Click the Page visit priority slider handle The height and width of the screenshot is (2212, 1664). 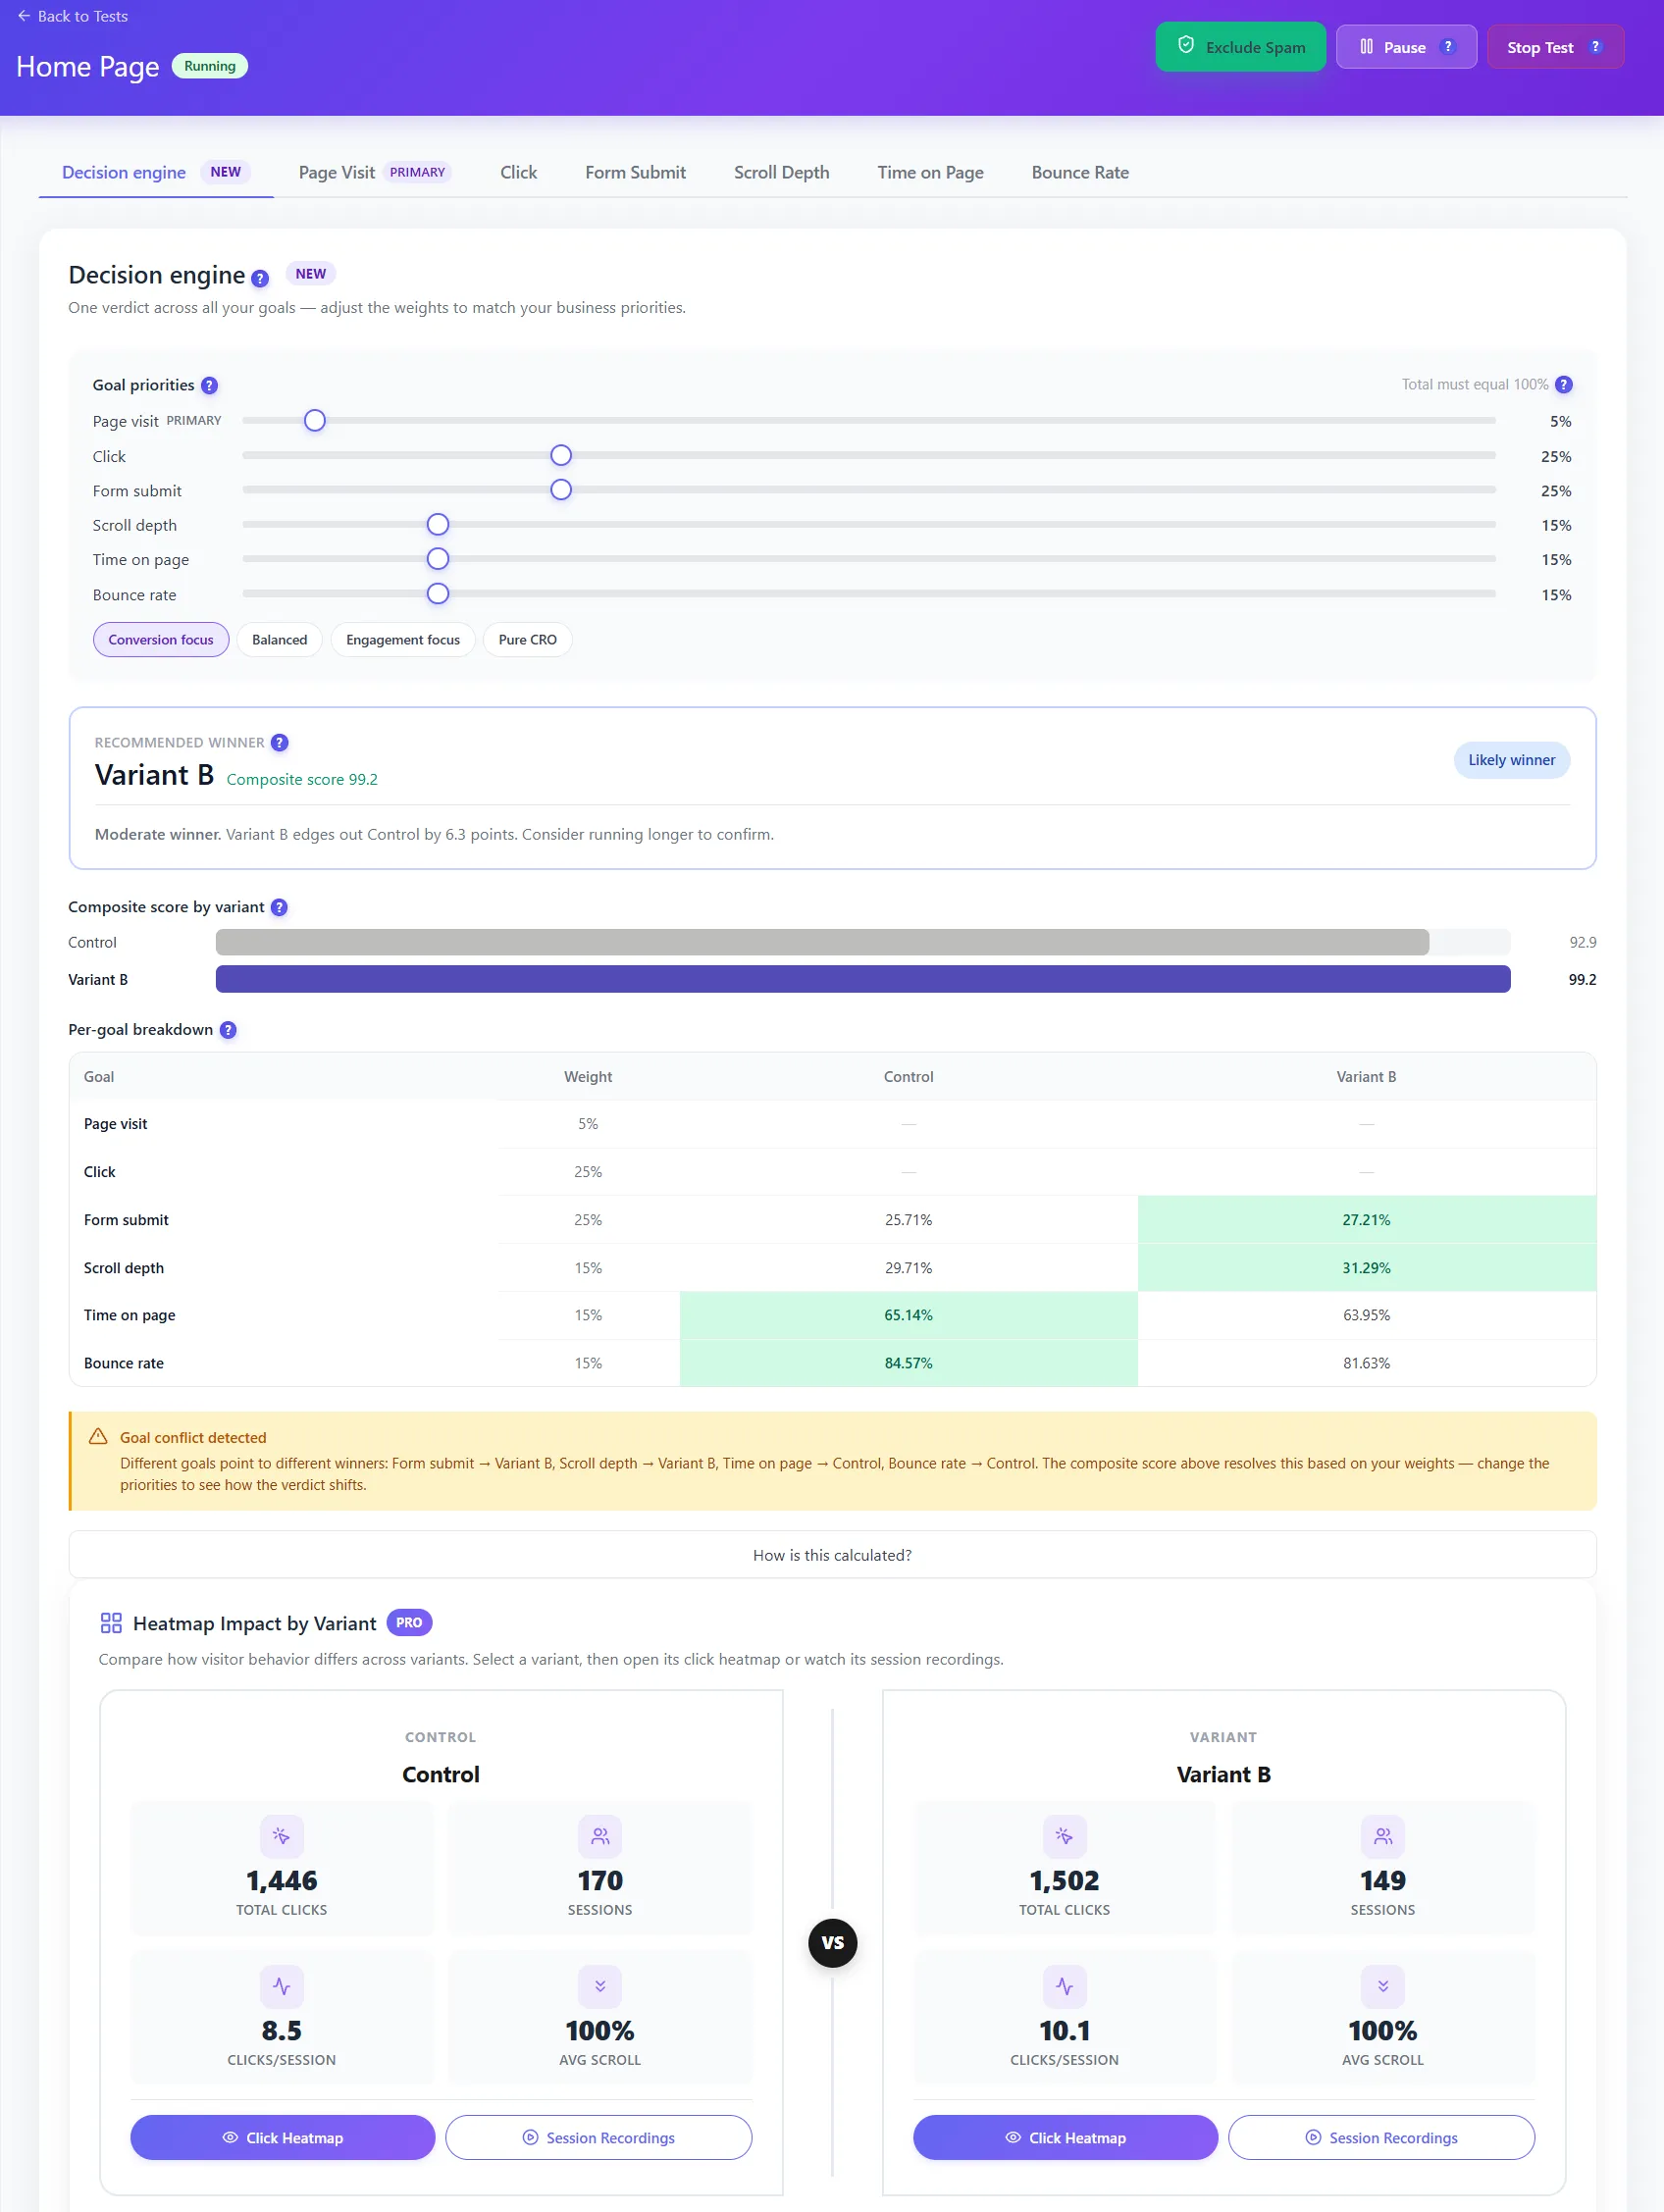click(x=315, y=421)
